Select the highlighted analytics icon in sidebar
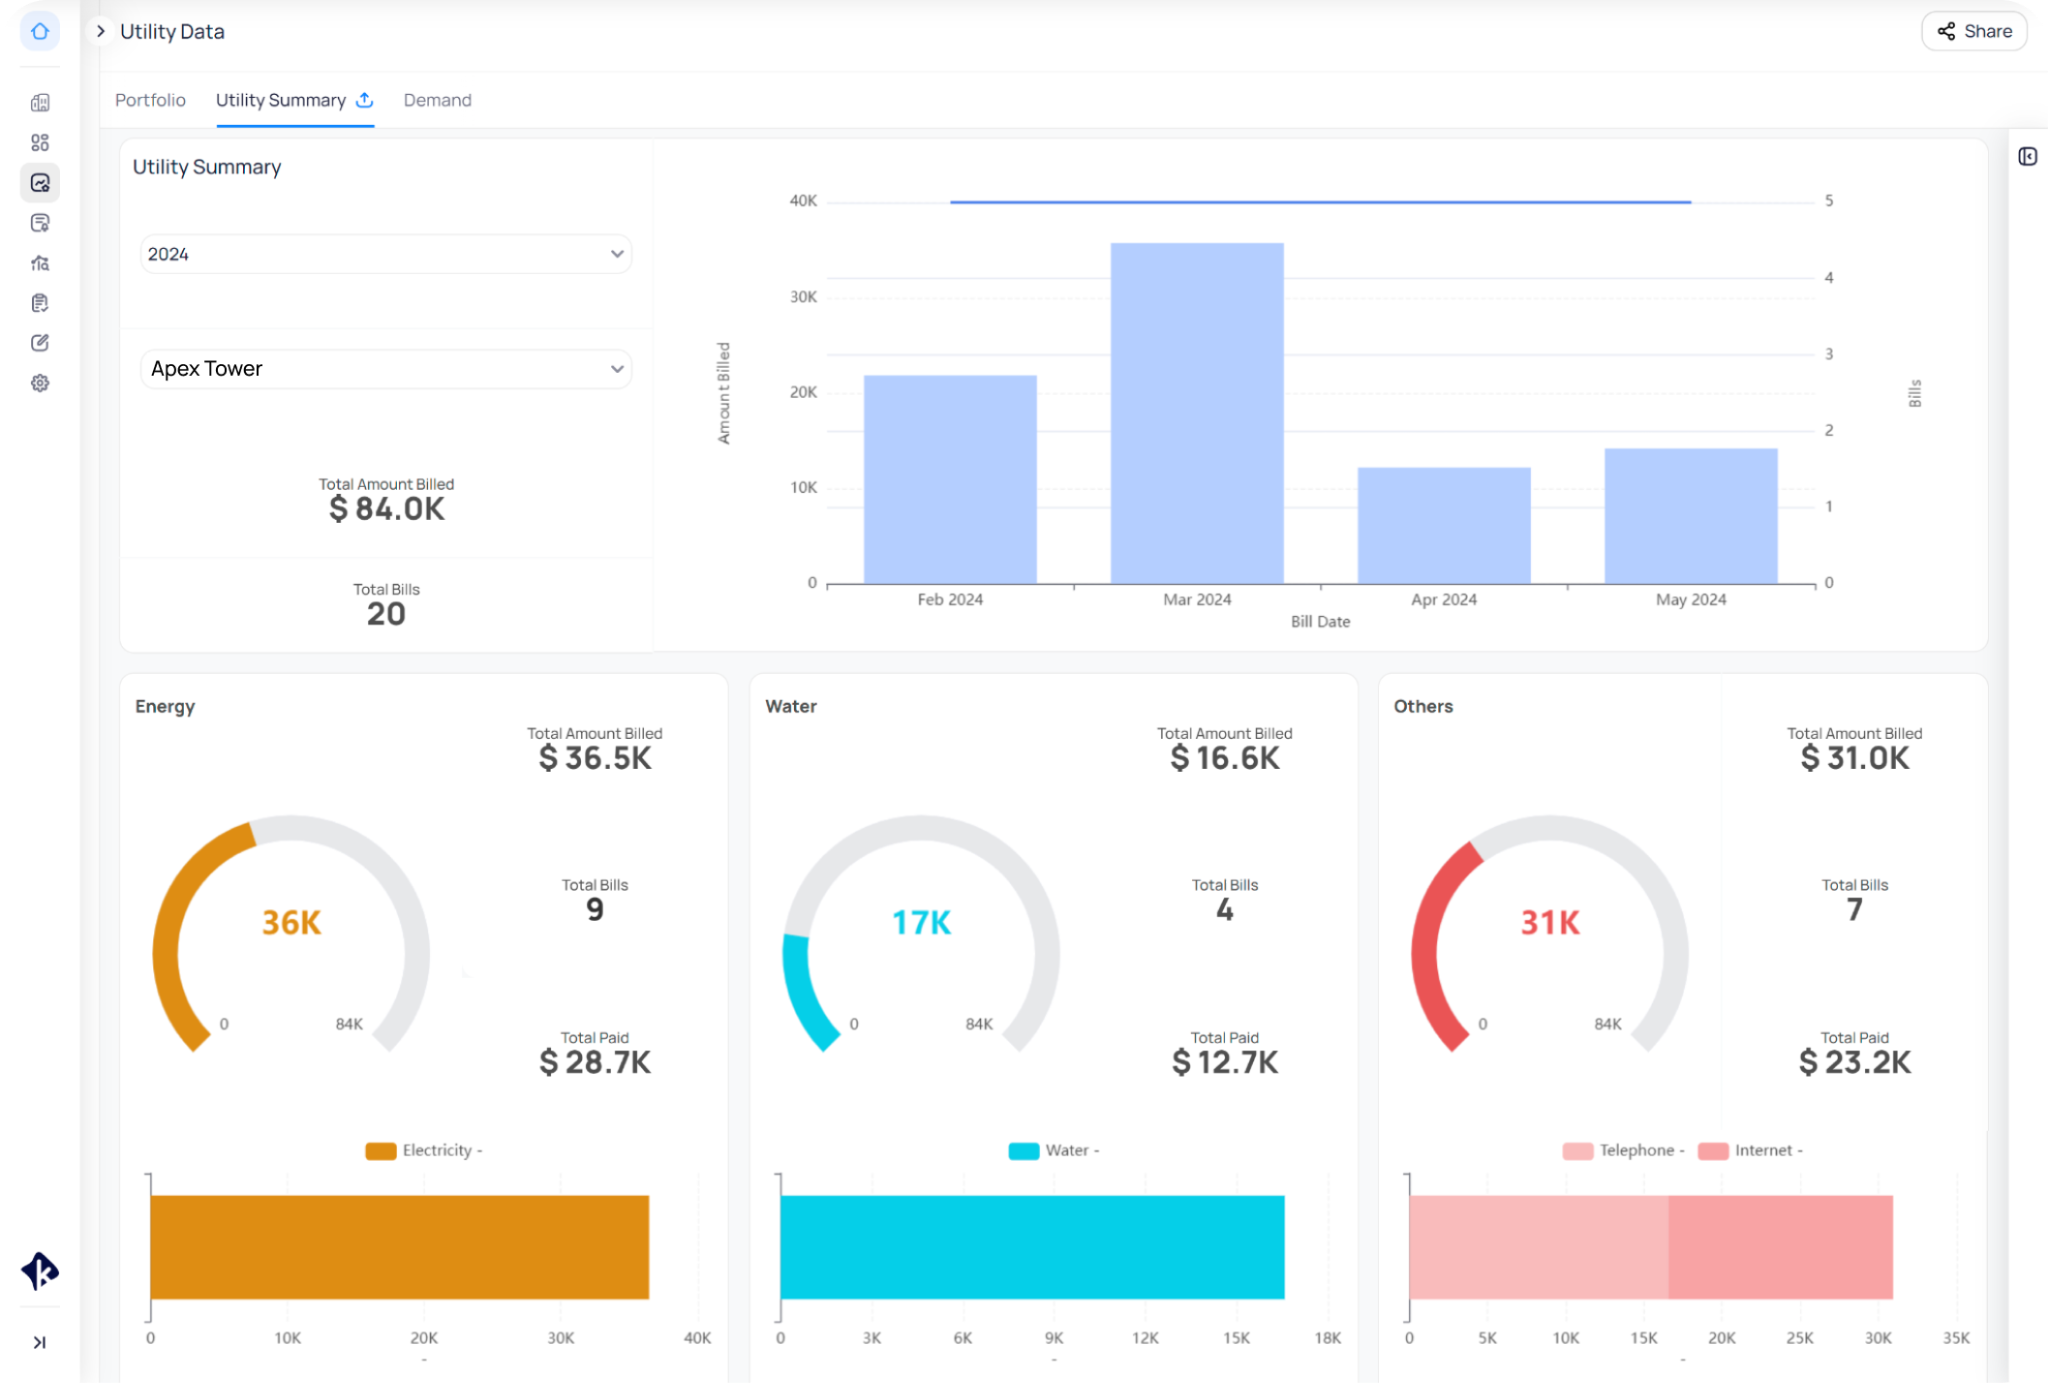Viewport: 2048px width, 1383px height. 40,183
